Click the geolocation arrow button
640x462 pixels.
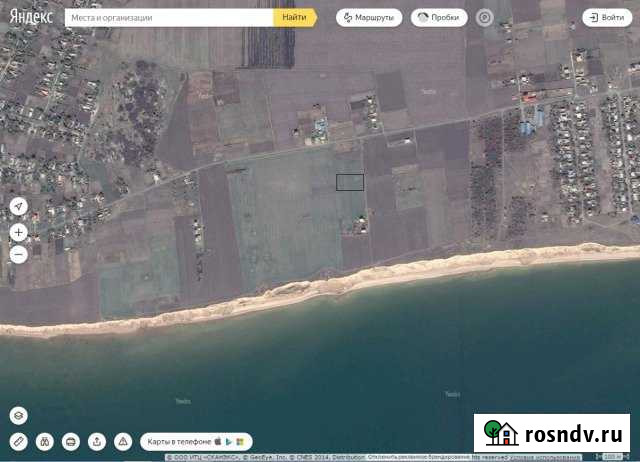point(18,206)
